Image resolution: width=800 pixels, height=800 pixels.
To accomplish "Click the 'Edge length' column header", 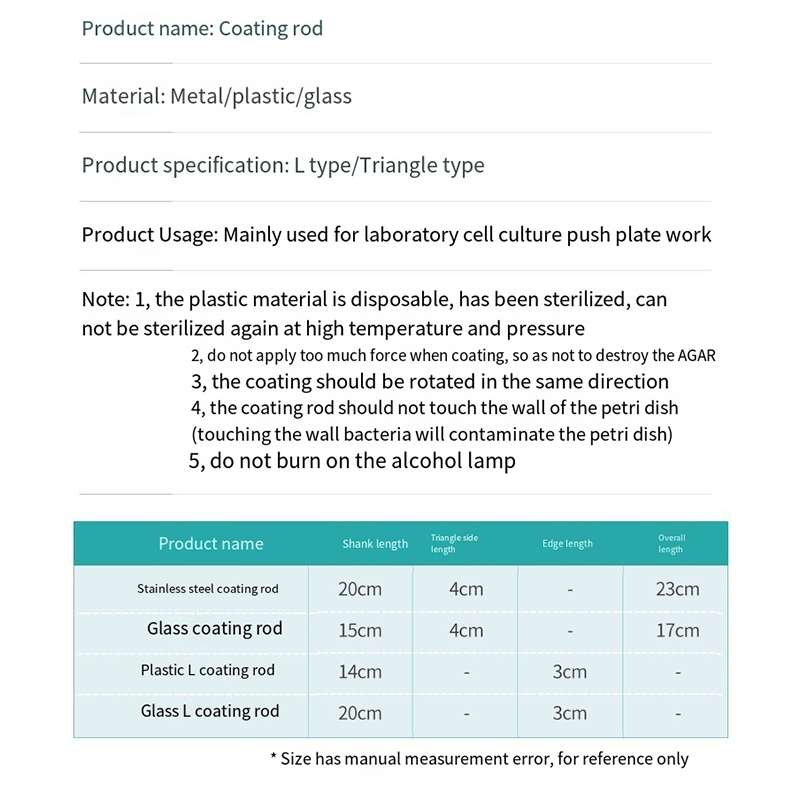I will click(567, 544).
